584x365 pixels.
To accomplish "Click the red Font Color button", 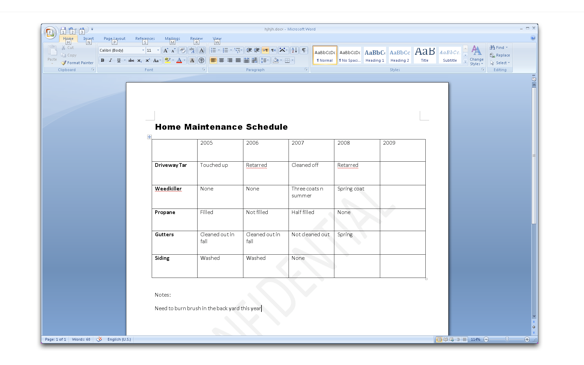I will [179, 61].
